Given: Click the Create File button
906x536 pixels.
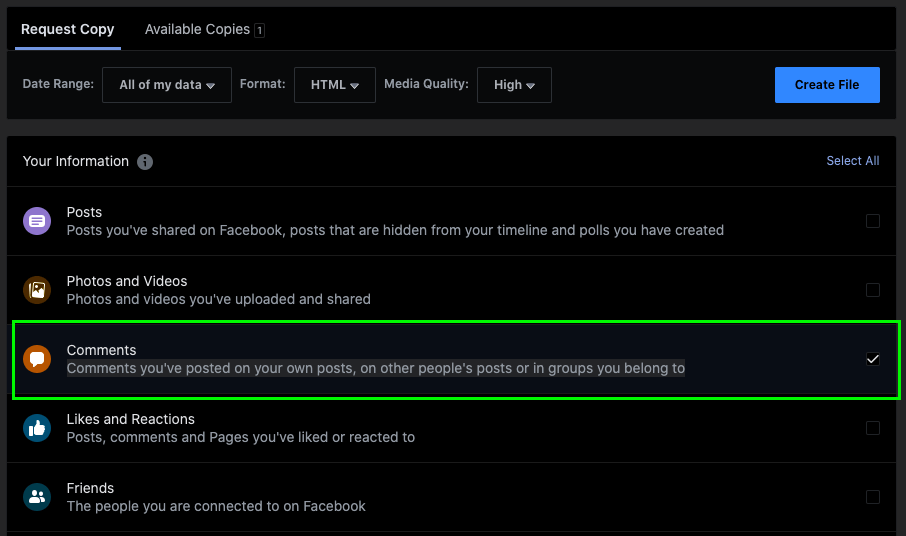Looking at the screenshot, I should pos(827,85).
